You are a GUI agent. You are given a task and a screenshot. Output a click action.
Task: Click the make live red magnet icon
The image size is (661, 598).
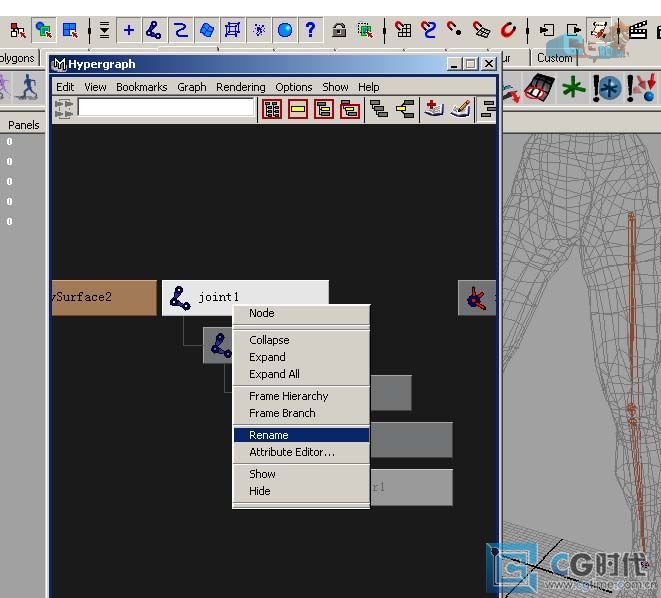pyautogui.click(x=508, y=30)
